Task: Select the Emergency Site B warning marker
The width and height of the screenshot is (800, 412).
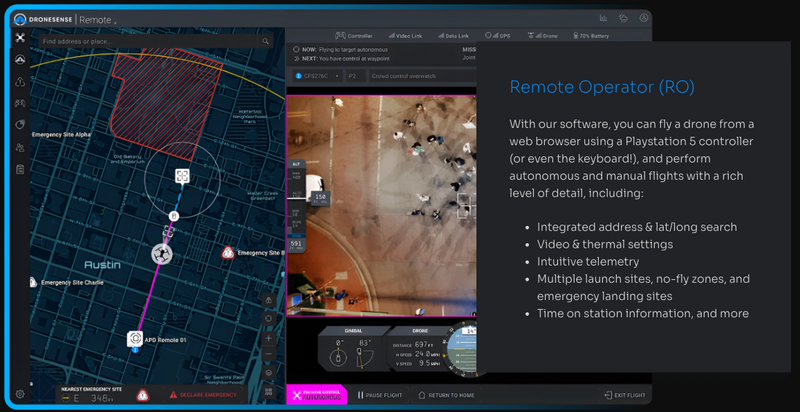Action: [228, 252]
